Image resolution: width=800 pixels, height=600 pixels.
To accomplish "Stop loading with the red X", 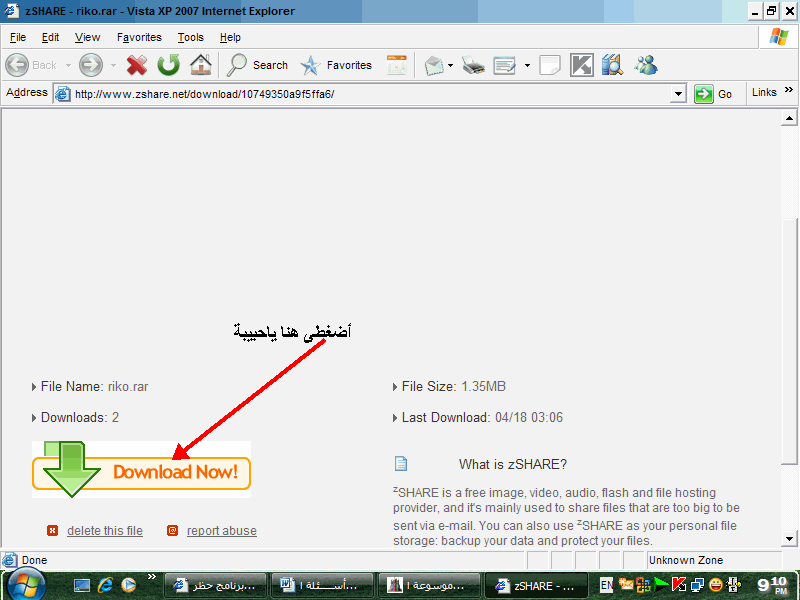I will (x=137, y=65).
